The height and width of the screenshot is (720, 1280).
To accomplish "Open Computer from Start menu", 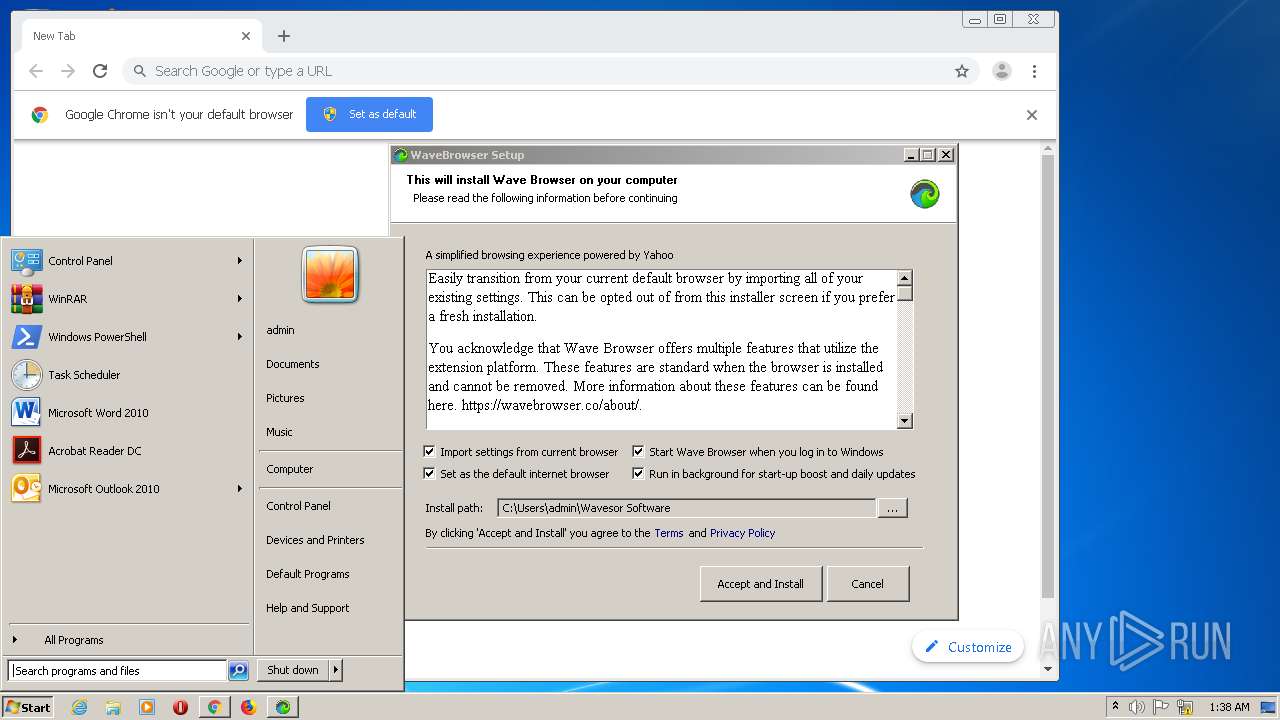I will click(290, 469).
